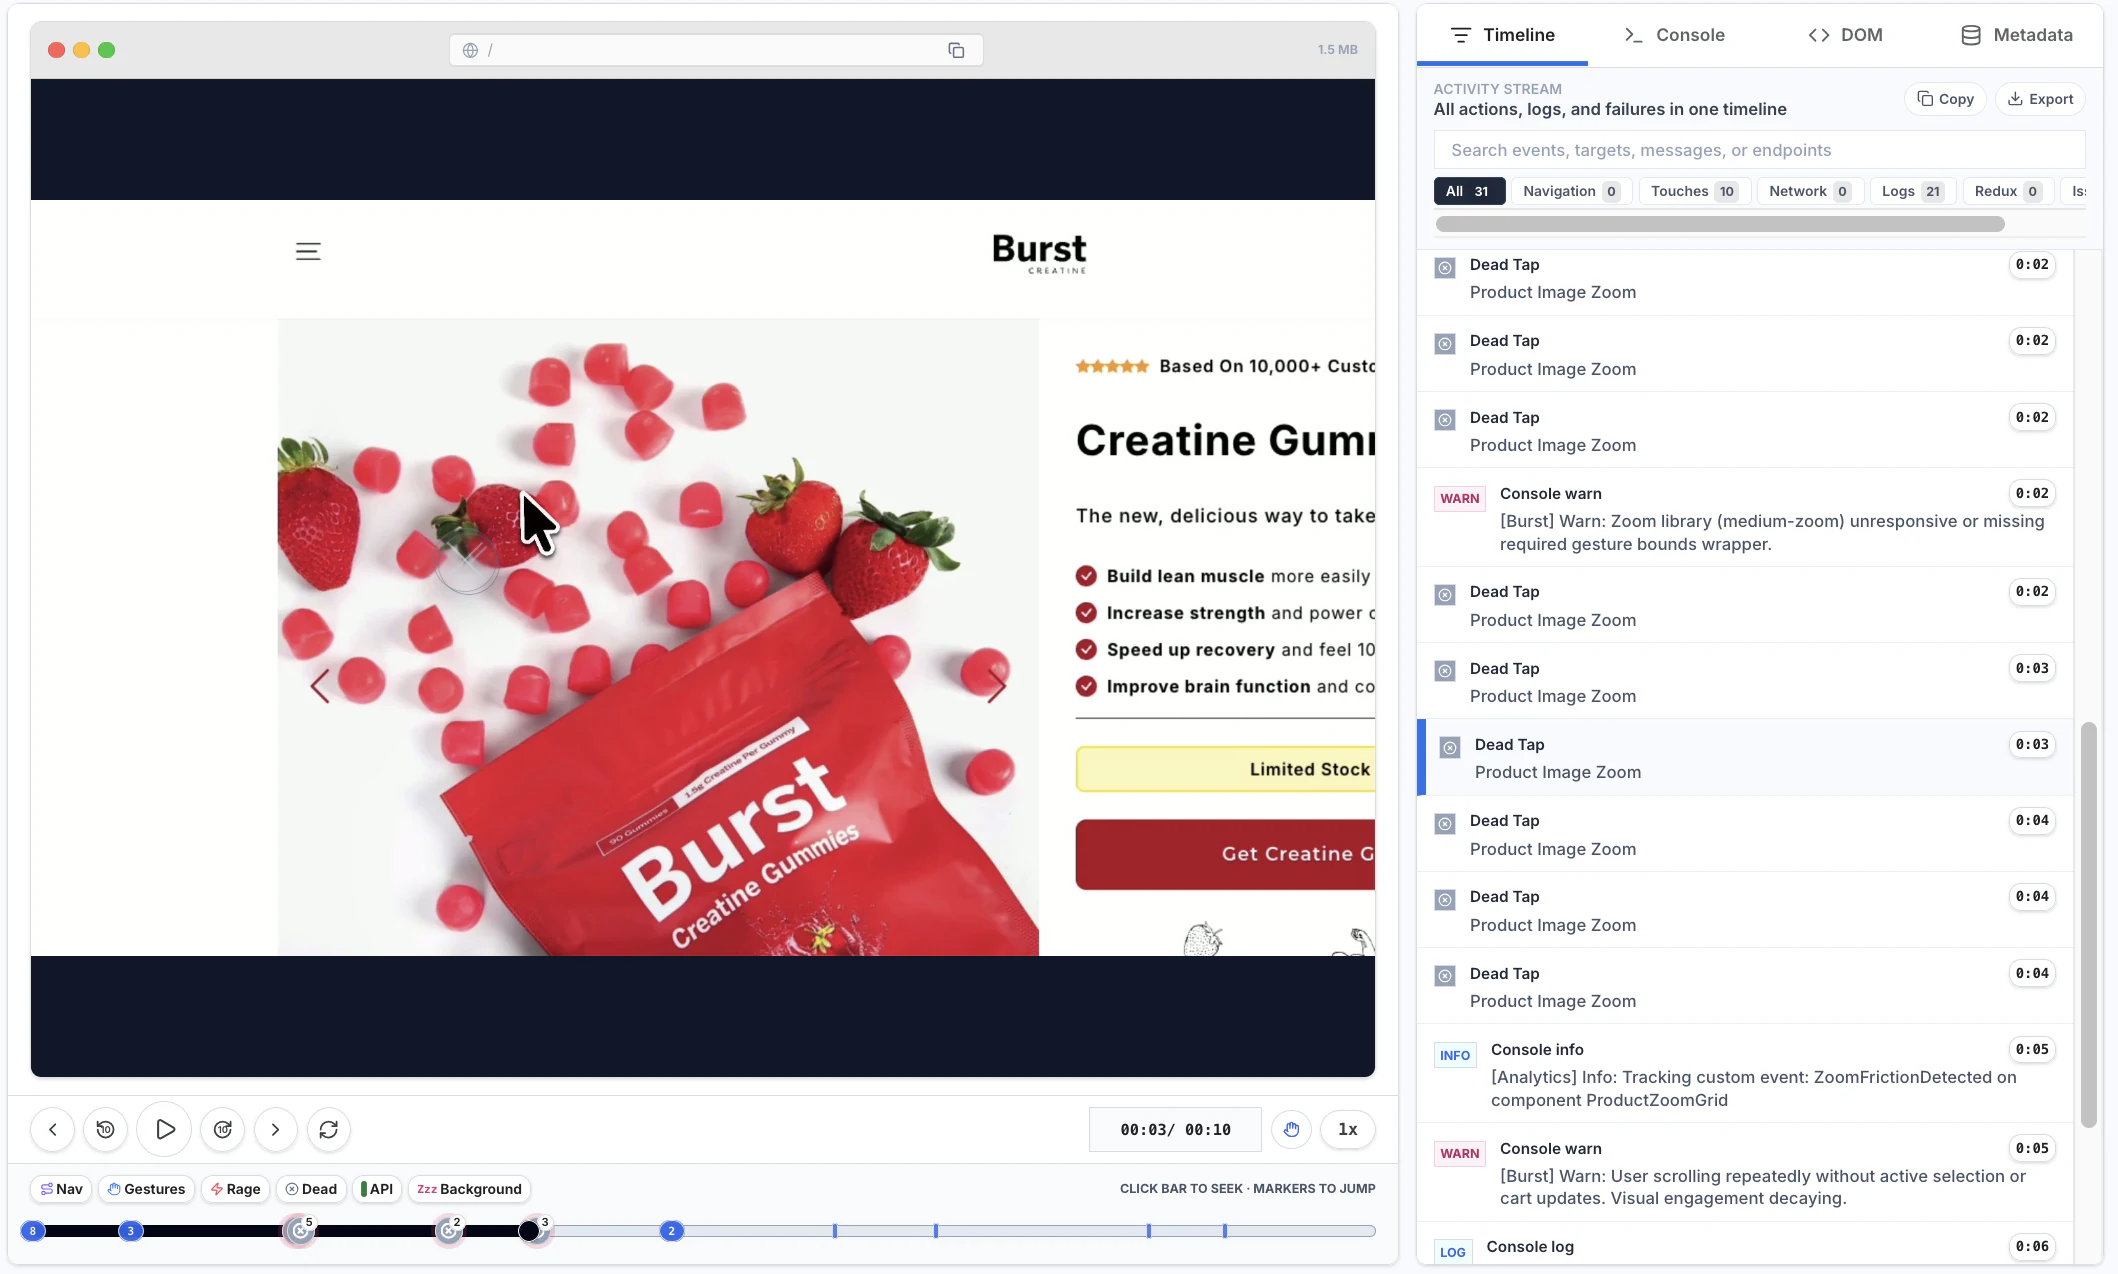Viewport: 2118px width, 1274px height.
Task: Rewind the replay by 10 seconds
Action: coord(105,1129)
